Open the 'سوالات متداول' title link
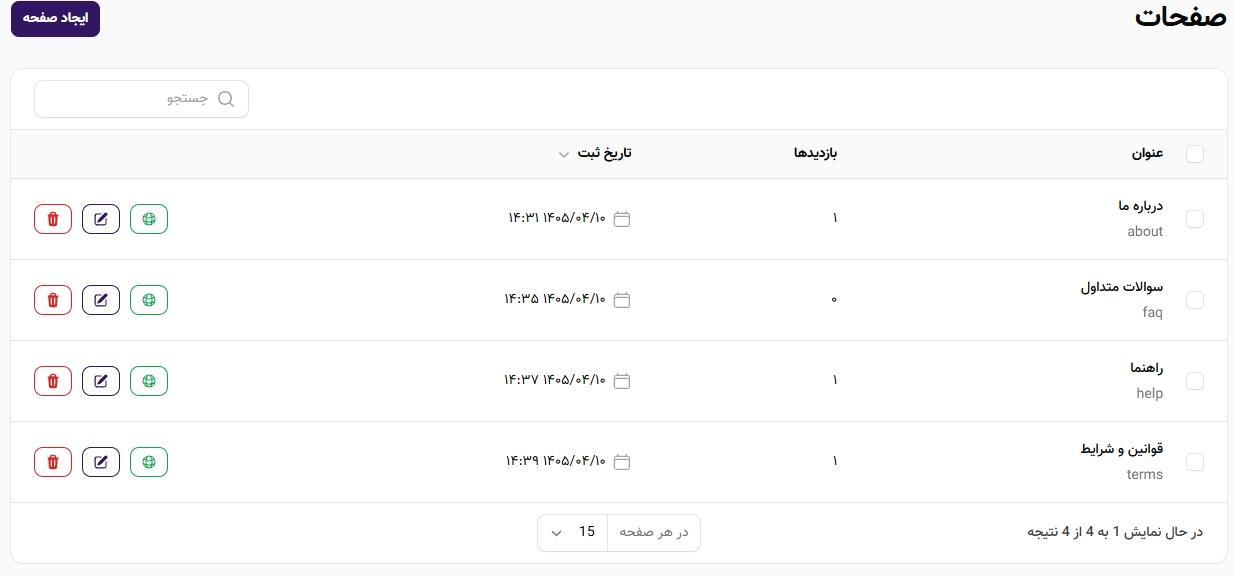 1121,287
